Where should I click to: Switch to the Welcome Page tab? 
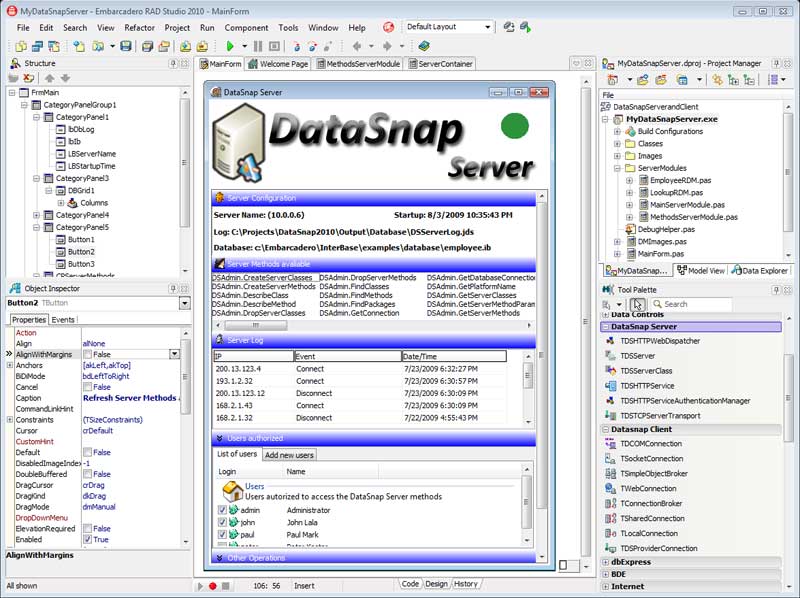pos(279,64)
